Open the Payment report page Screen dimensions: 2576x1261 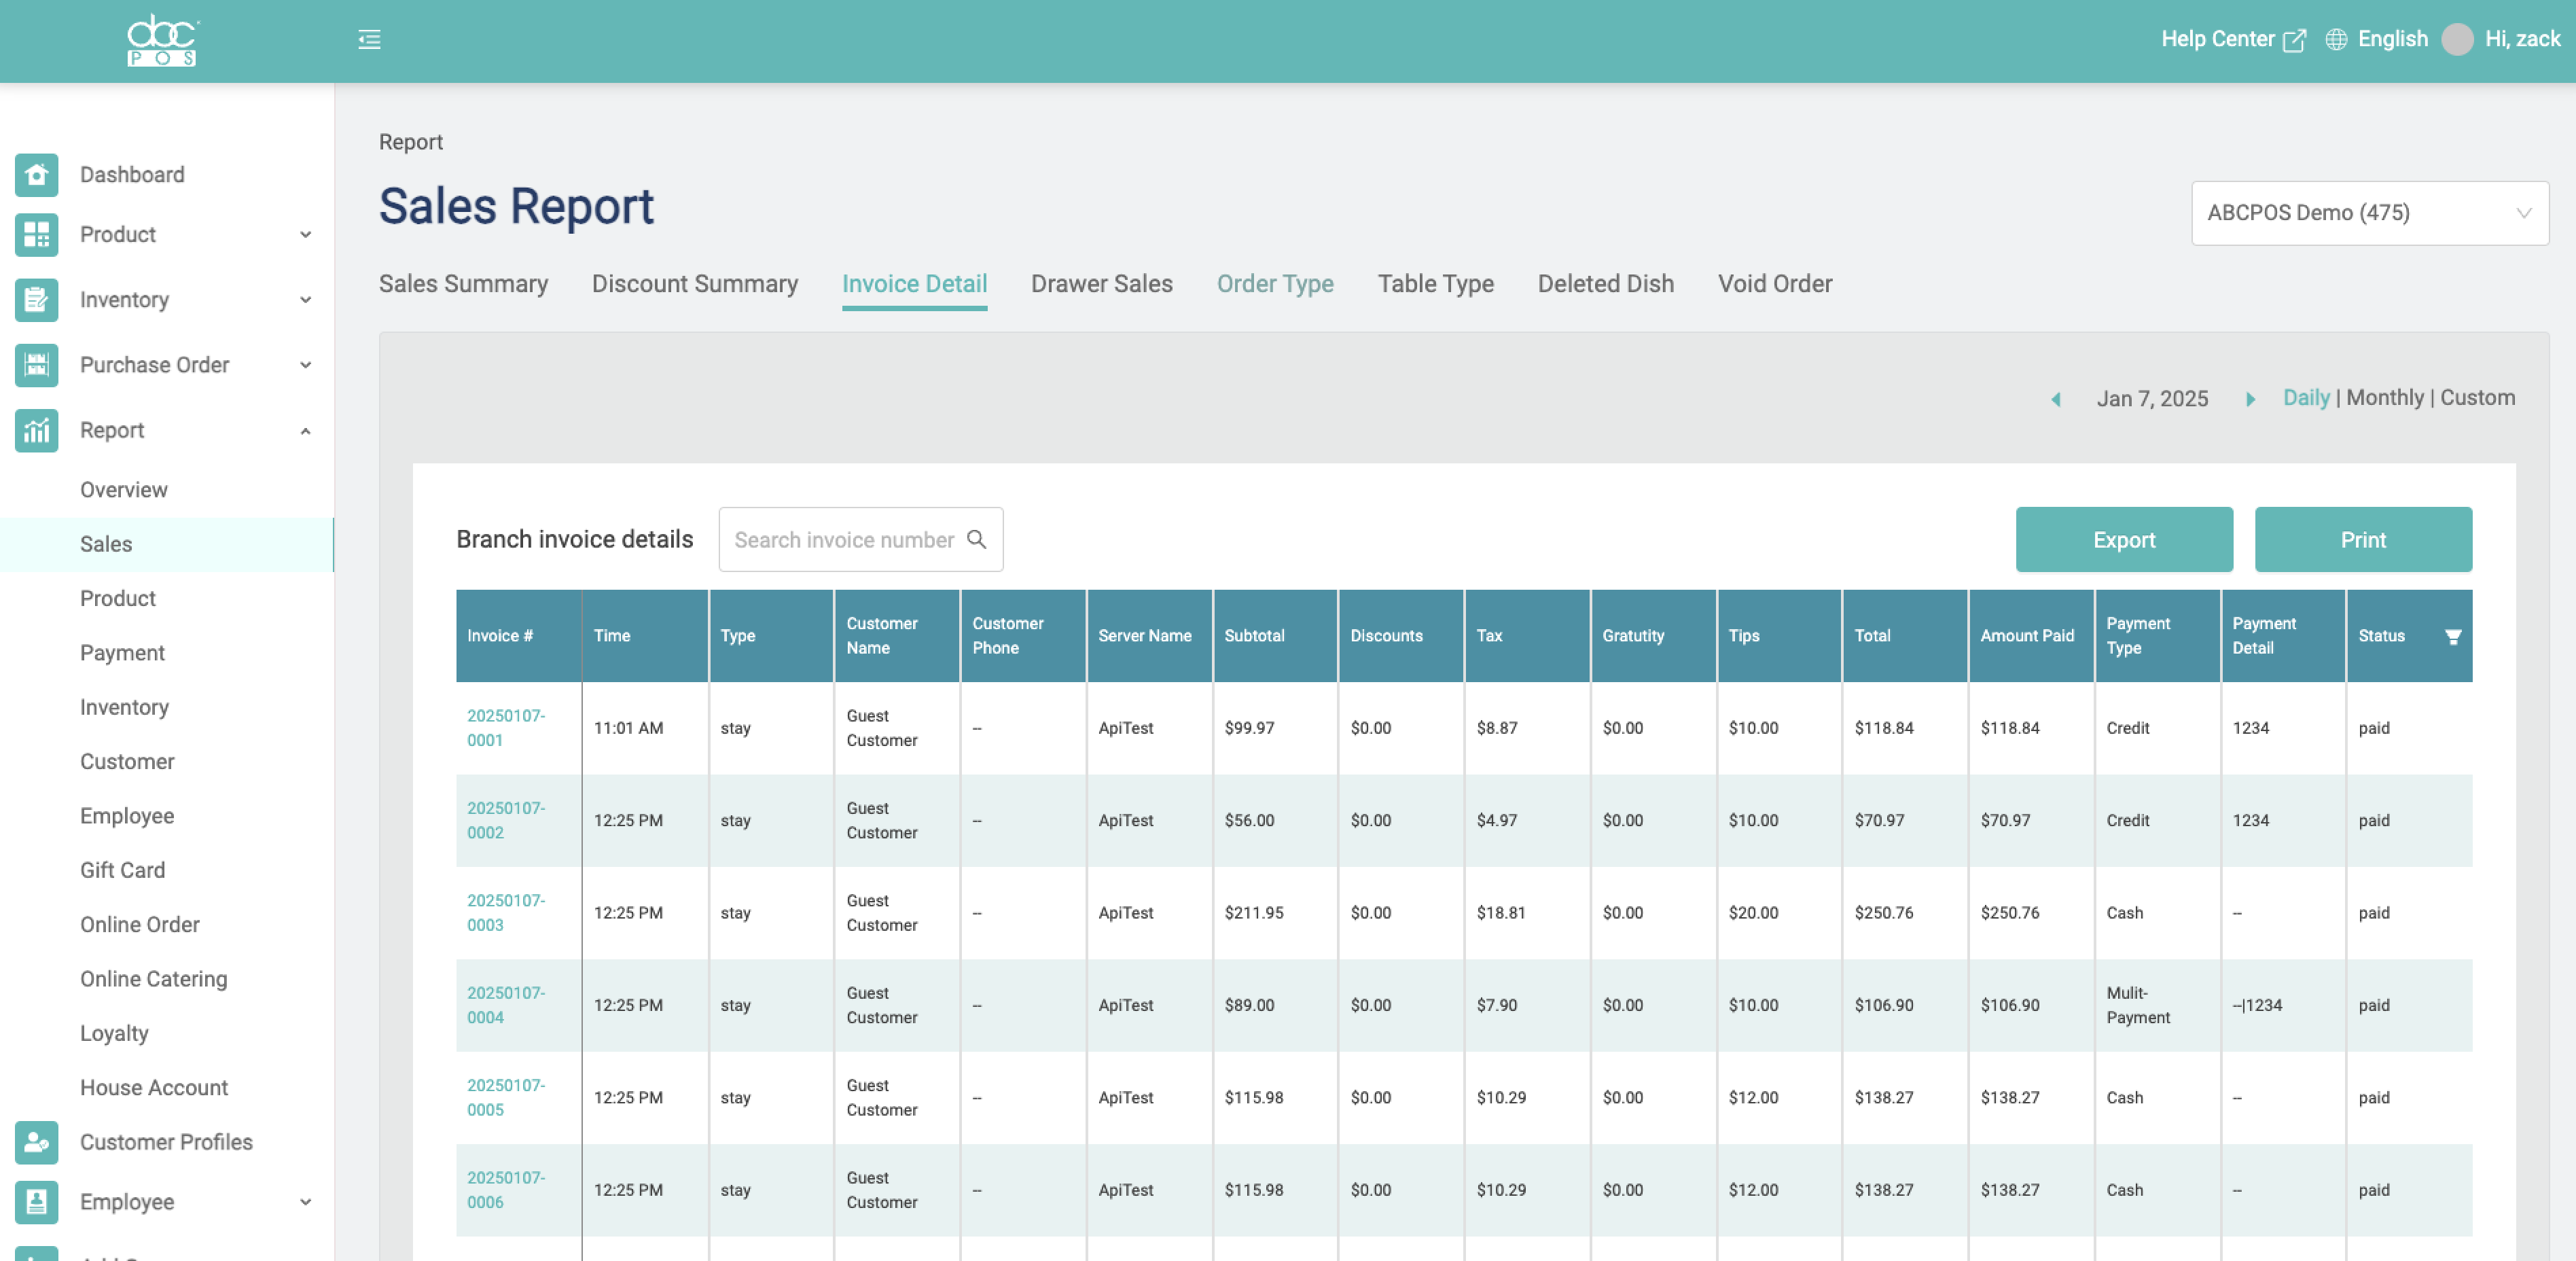(x=122, y=653)
